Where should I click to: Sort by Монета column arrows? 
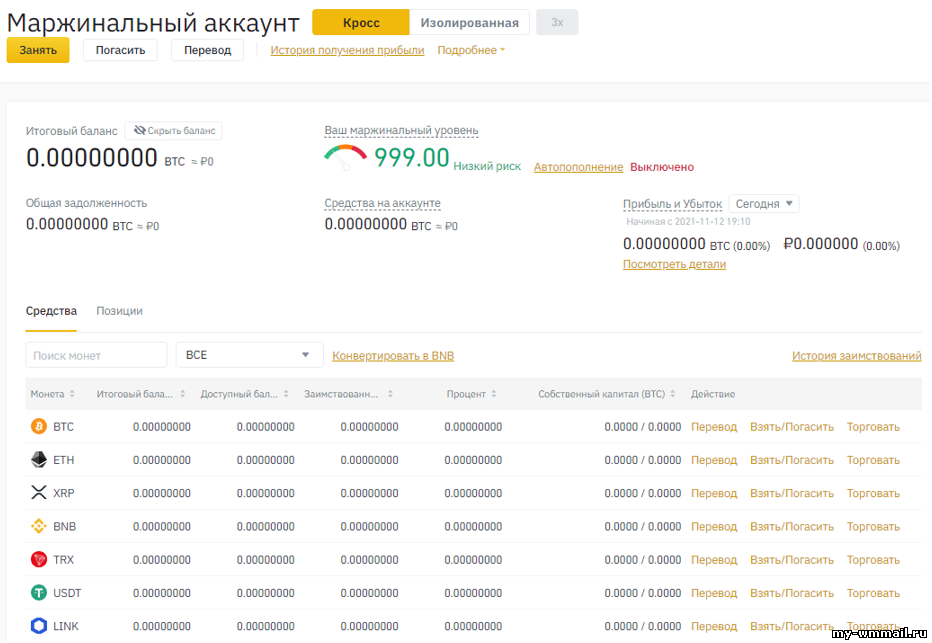72,394
